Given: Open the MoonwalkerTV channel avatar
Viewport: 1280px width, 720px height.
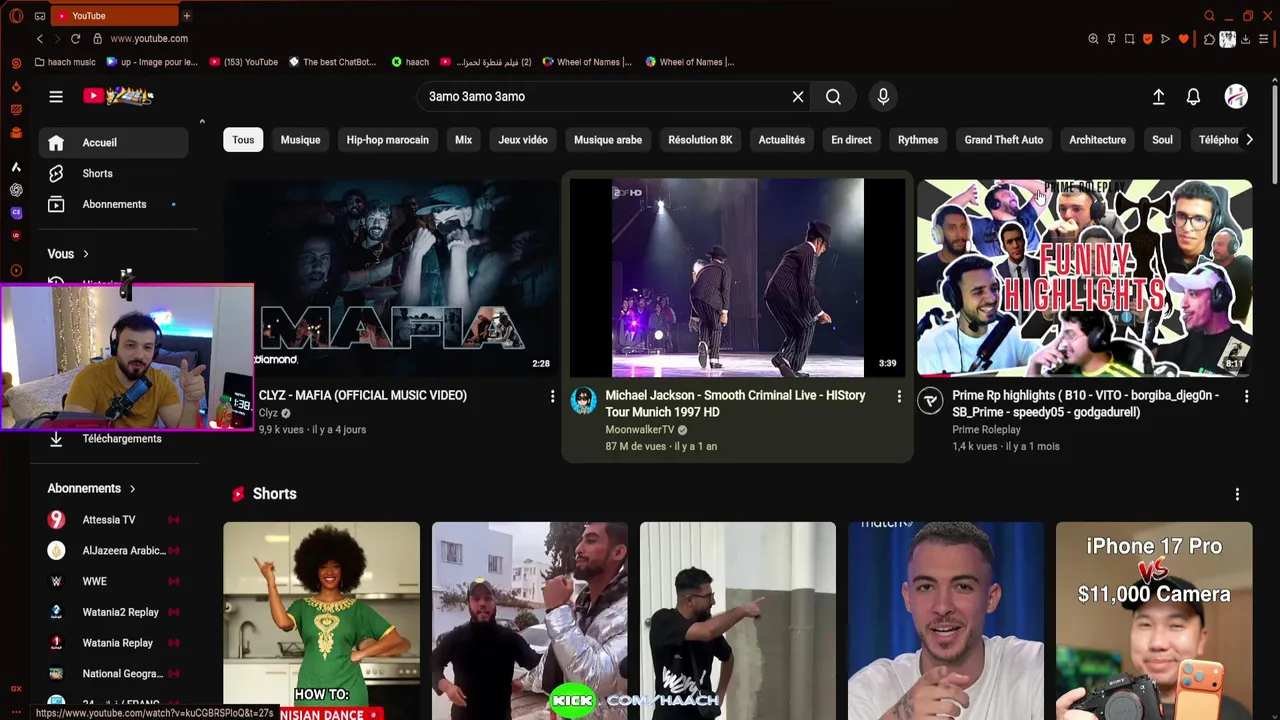Looking at the screenshot, I should coord(583,401).
